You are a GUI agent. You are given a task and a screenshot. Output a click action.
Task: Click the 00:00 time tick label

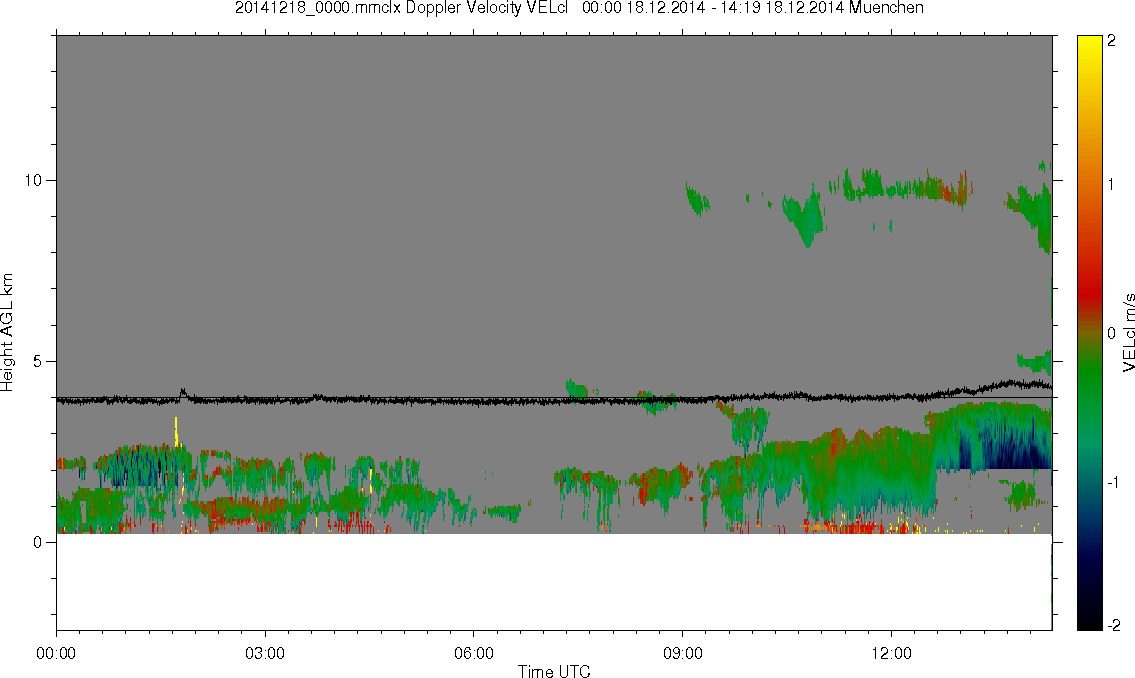(56, 653)
